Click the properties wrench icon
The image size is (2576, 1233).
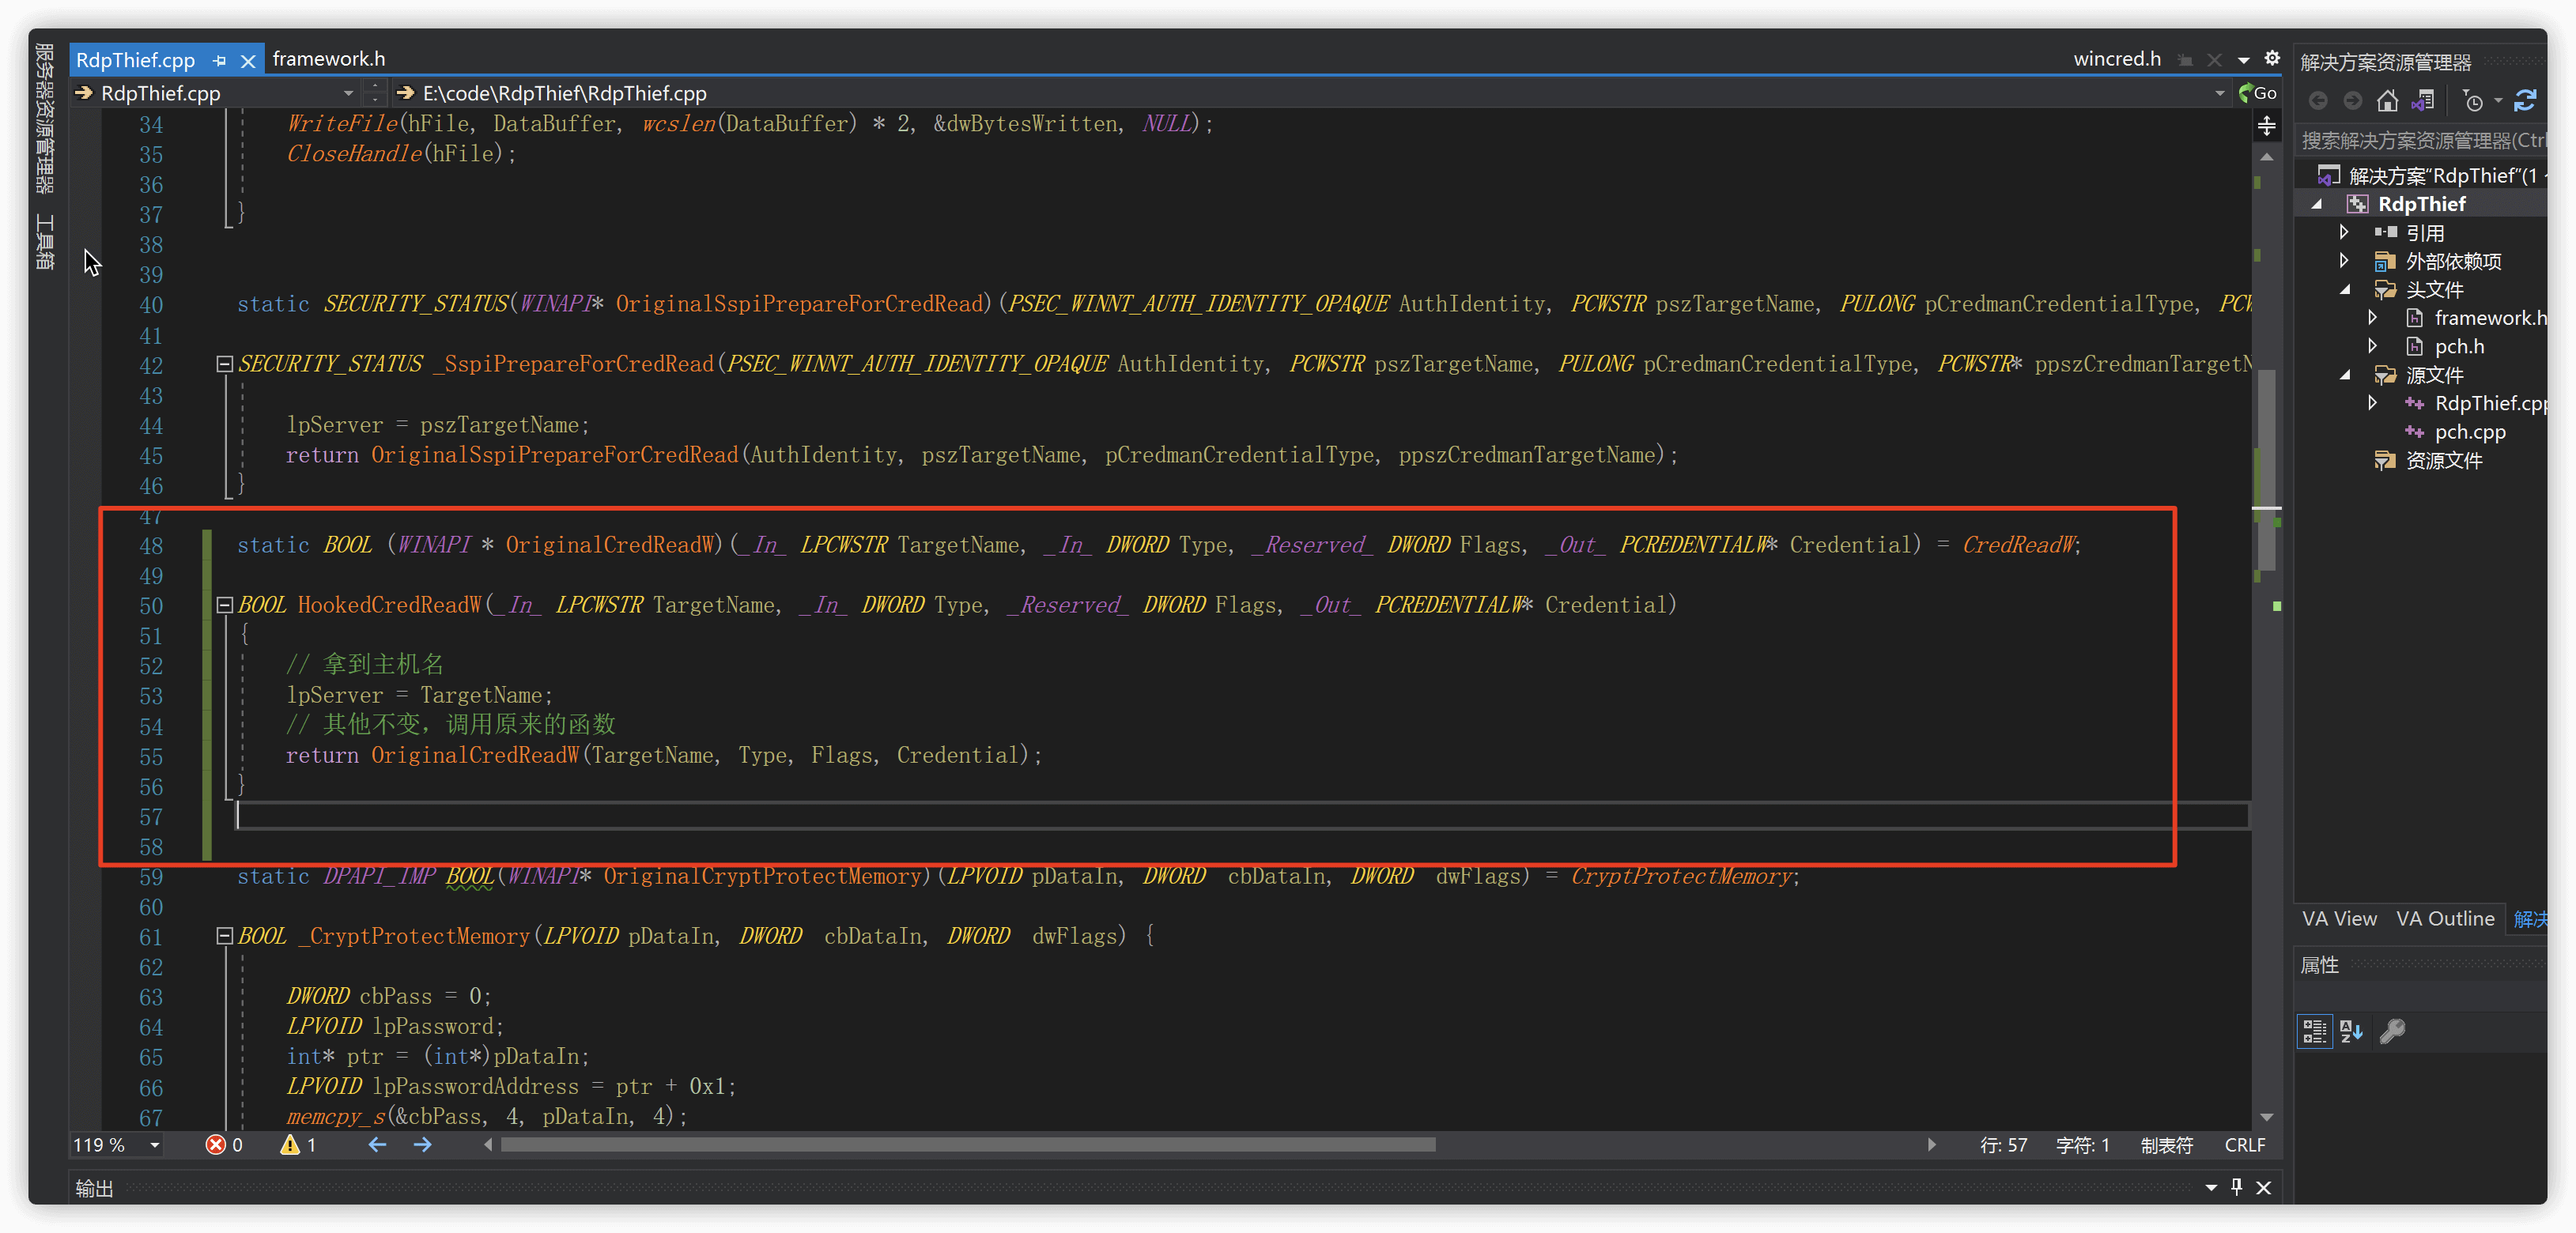2392,1031
